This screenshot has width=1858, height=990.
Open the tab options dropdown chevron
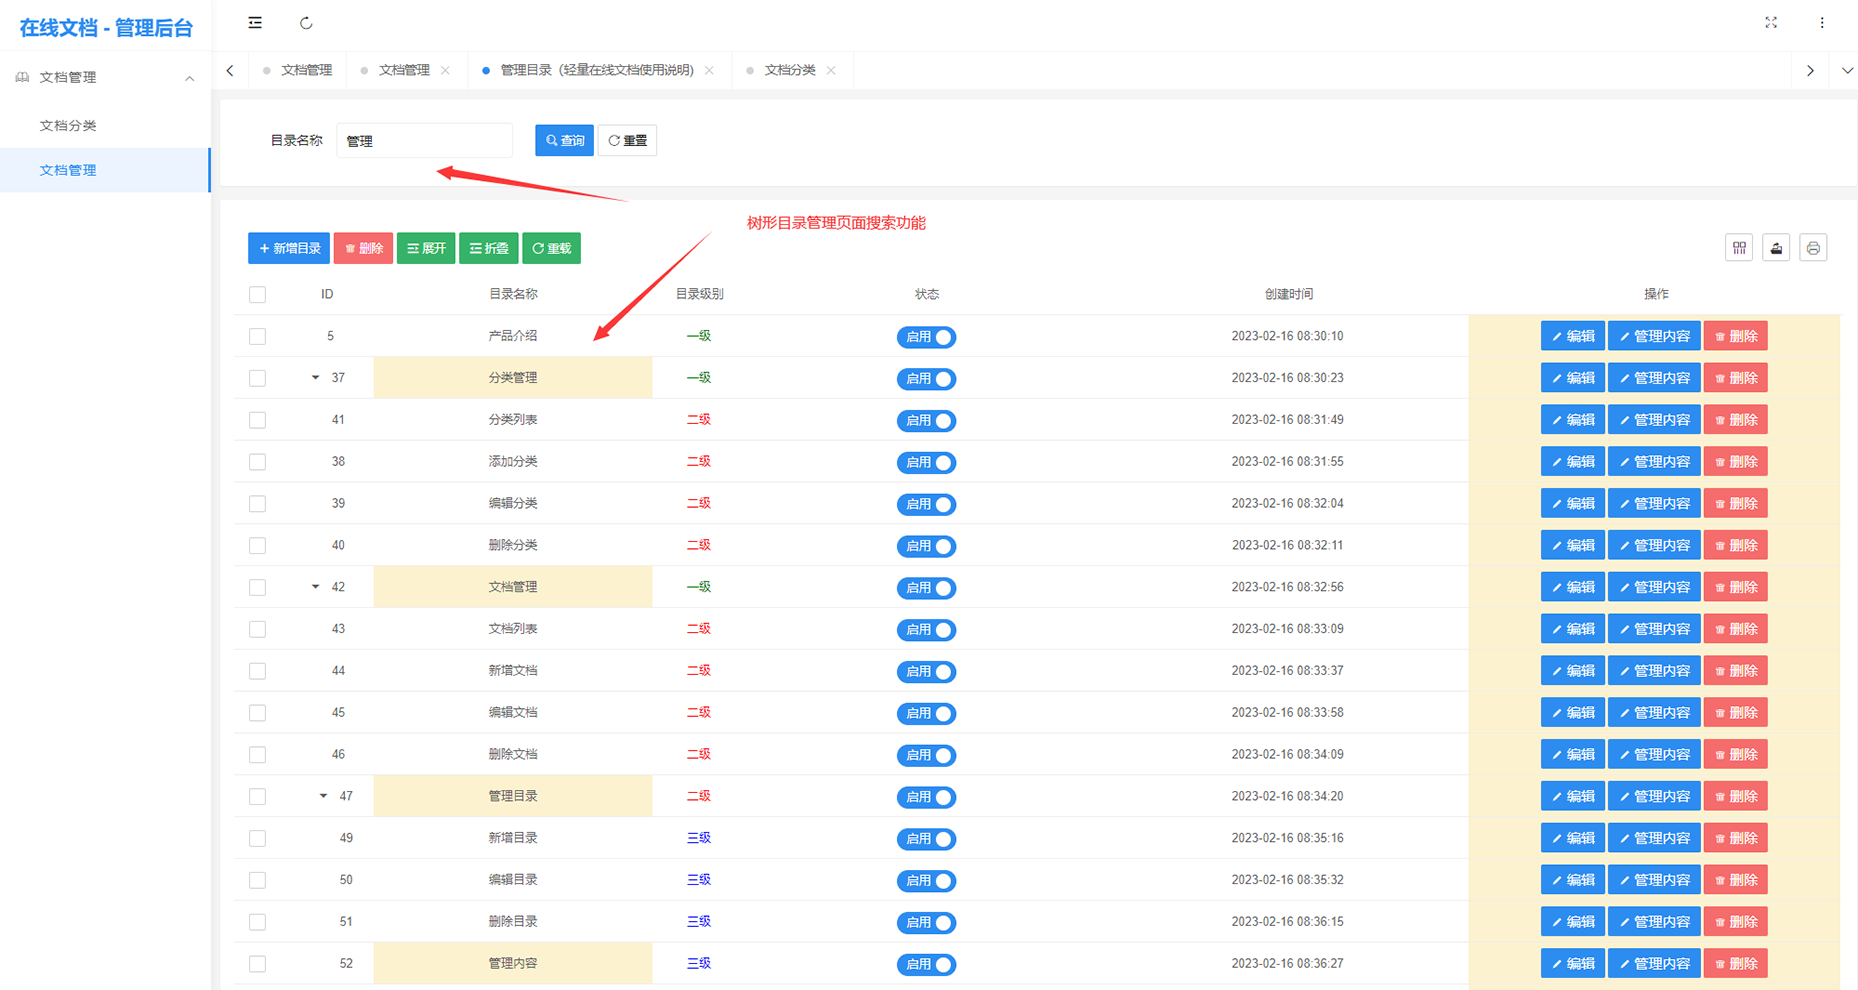pos(1846,70)
